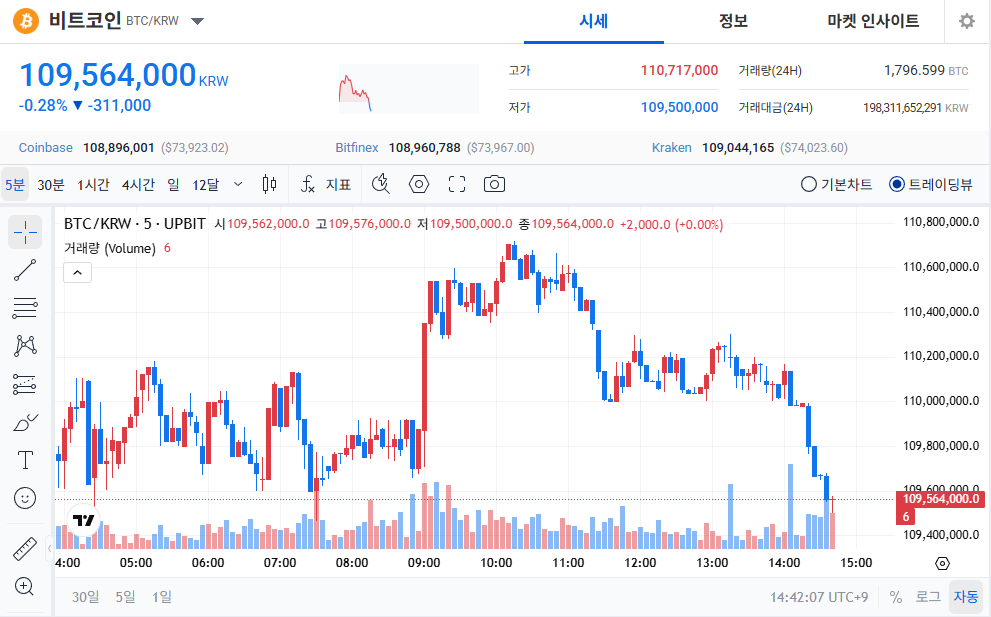Select the 5분 interval
This screenshot has width=991, height=617.
15,185
